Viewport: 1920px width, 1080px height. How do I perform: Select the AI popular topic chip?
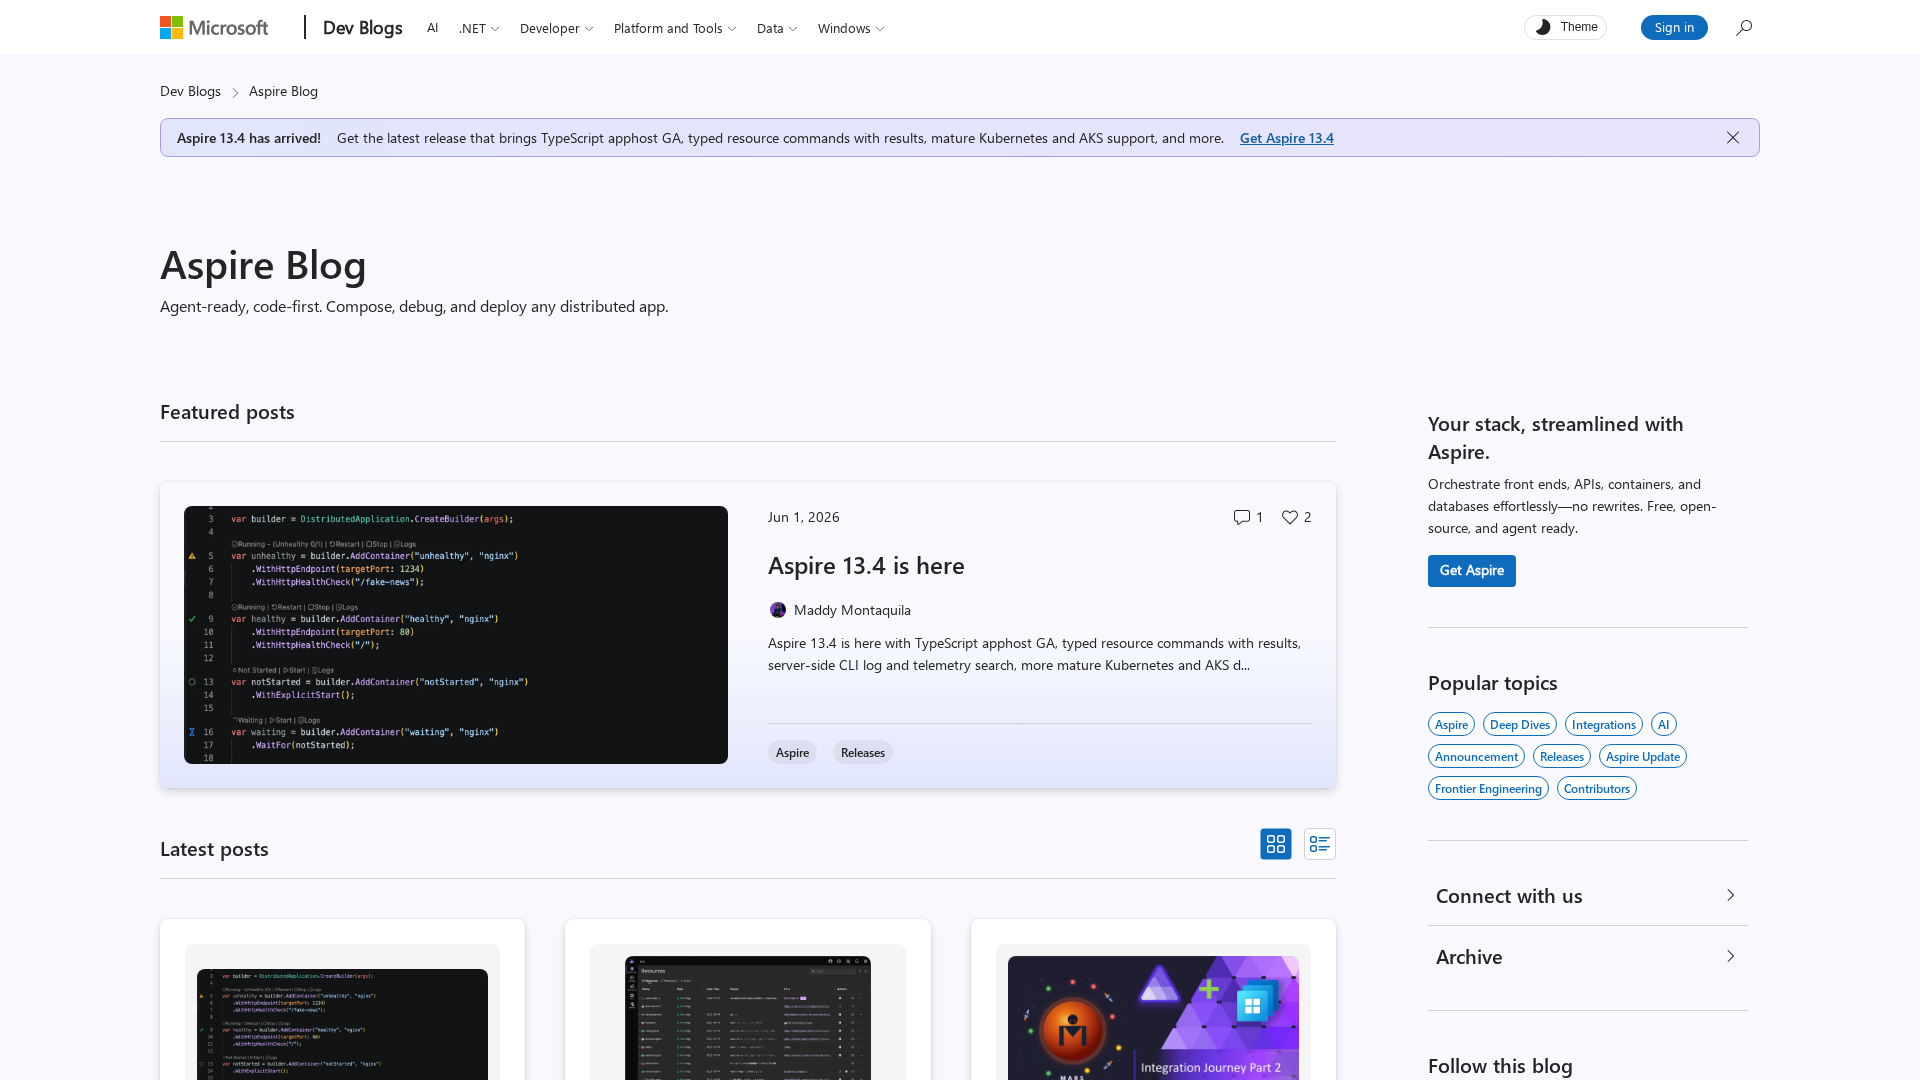coord(1663,724)
